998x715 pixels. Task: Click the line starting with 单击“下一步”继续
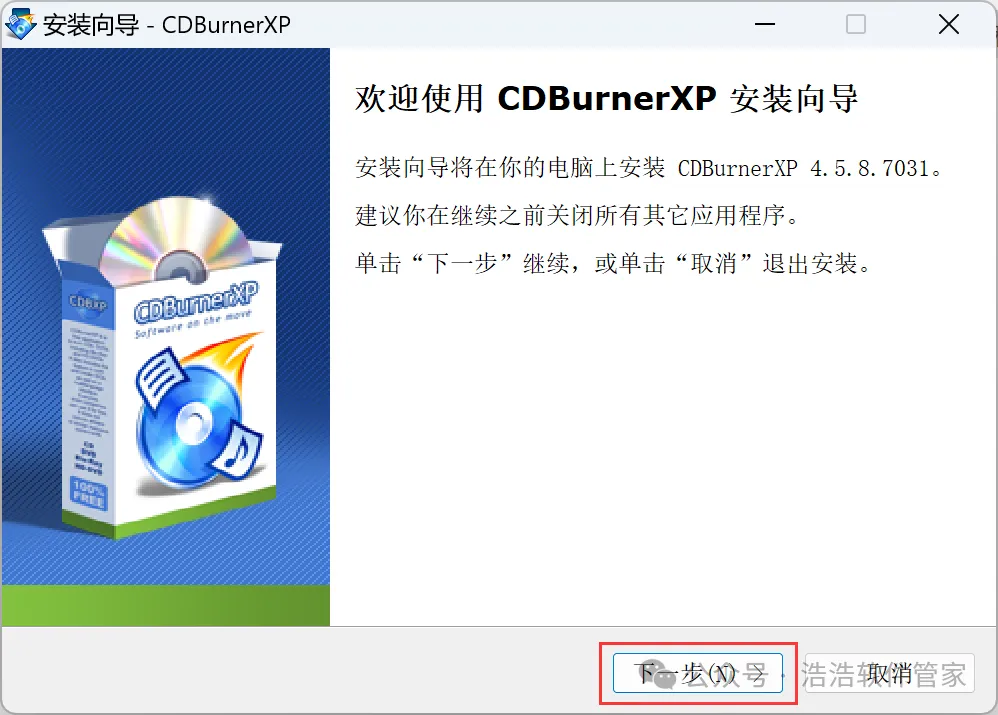(x=613, y=262)
